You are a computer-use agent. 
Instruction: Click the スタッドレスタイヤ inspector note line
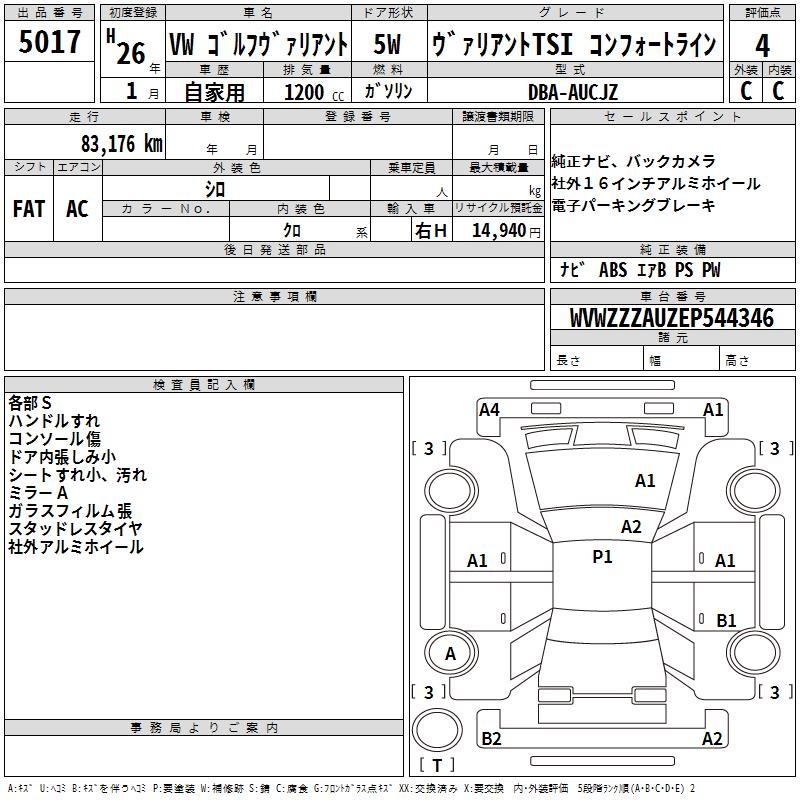point(76,528)
